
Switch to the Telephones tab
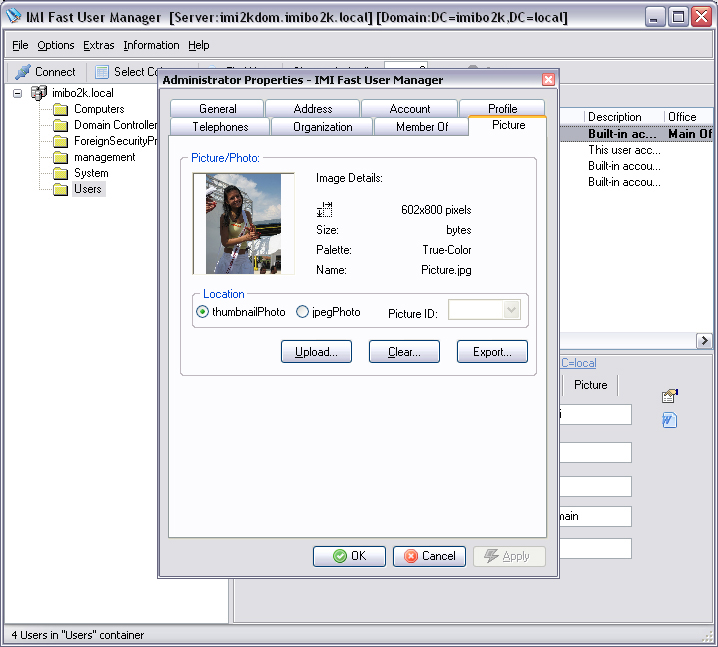220,127
